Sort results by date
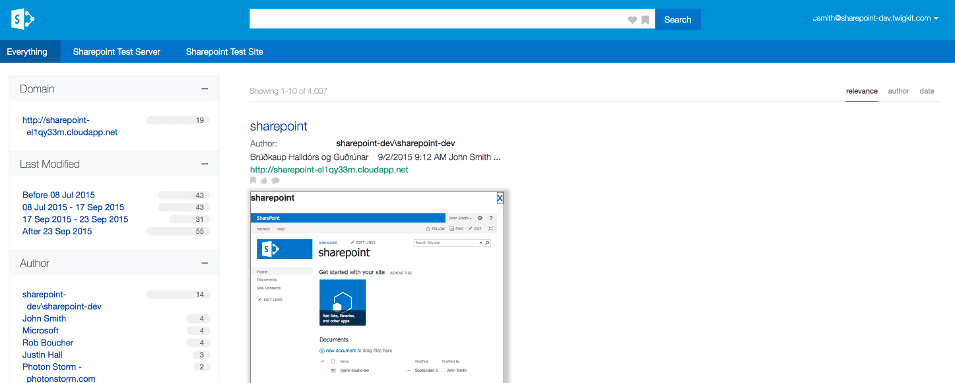 (x=927, y=91)
